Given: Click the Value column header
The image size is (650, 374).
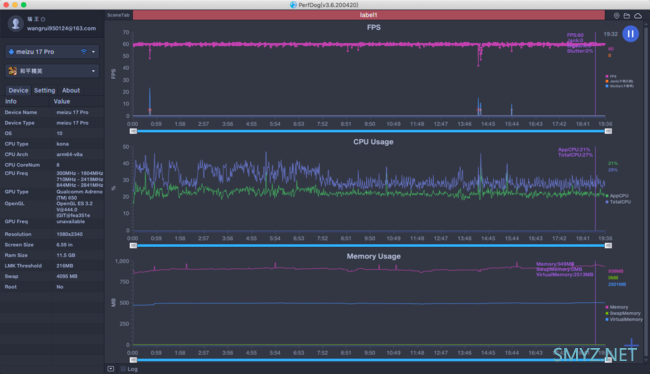Looking at the screenshot, I should 62,101.
